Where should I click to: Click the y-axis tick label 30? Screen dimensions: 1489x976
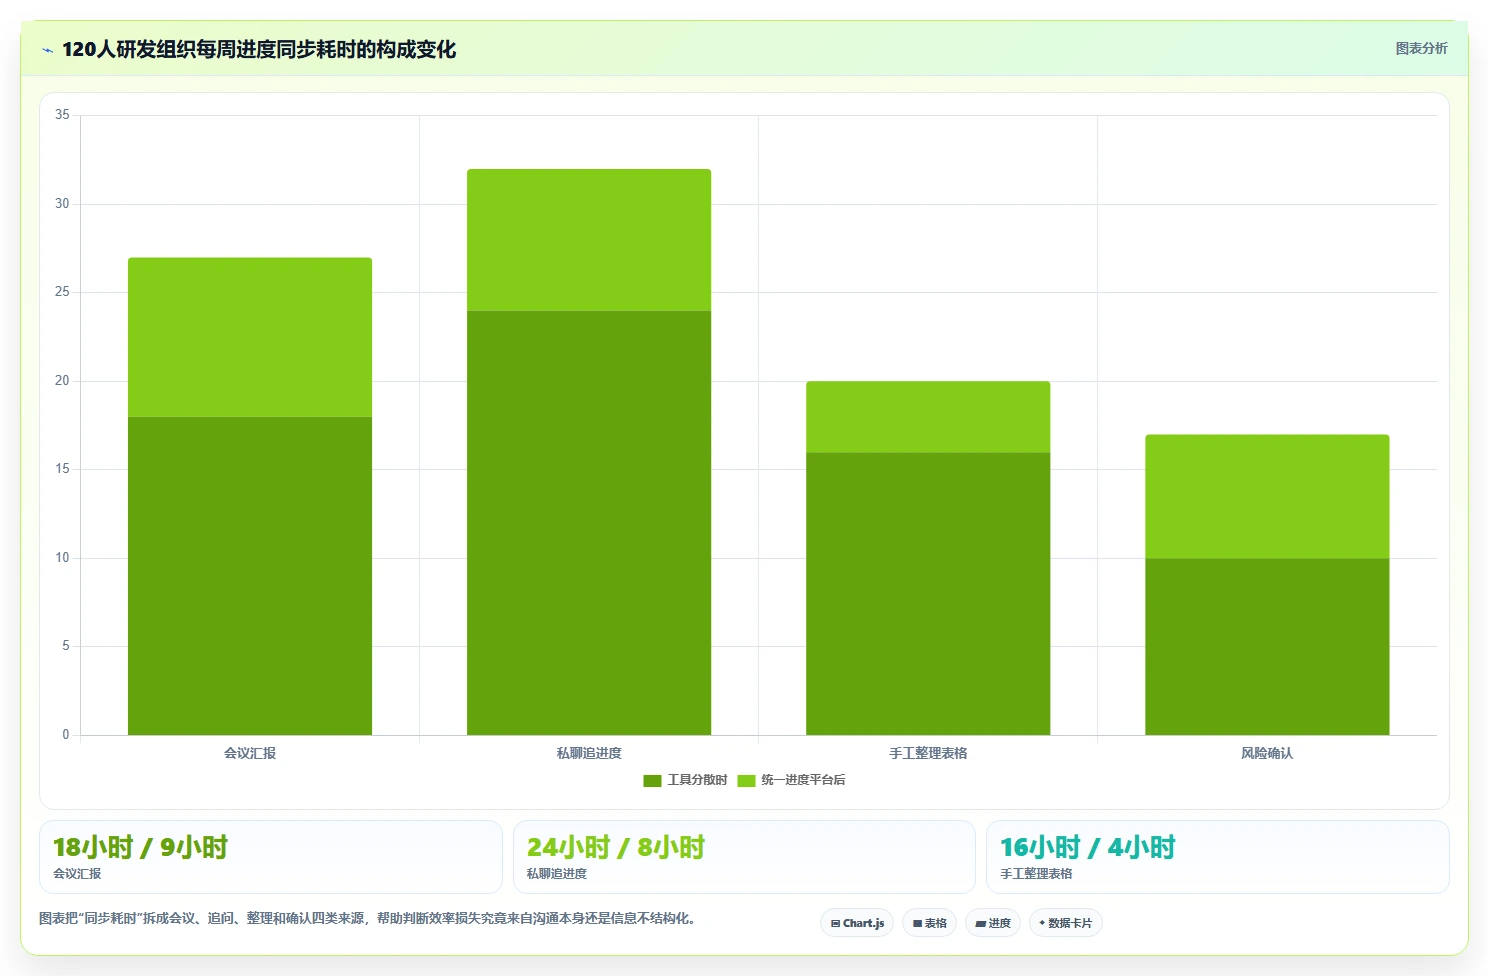pyautogui.click(x=62, y=204)
